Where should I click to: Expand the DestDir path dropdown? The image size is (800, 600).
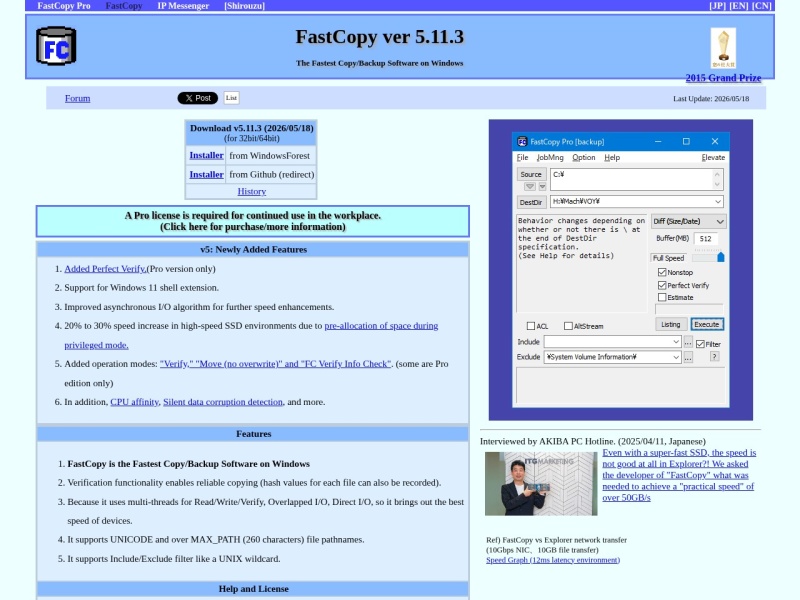(717, 202)
